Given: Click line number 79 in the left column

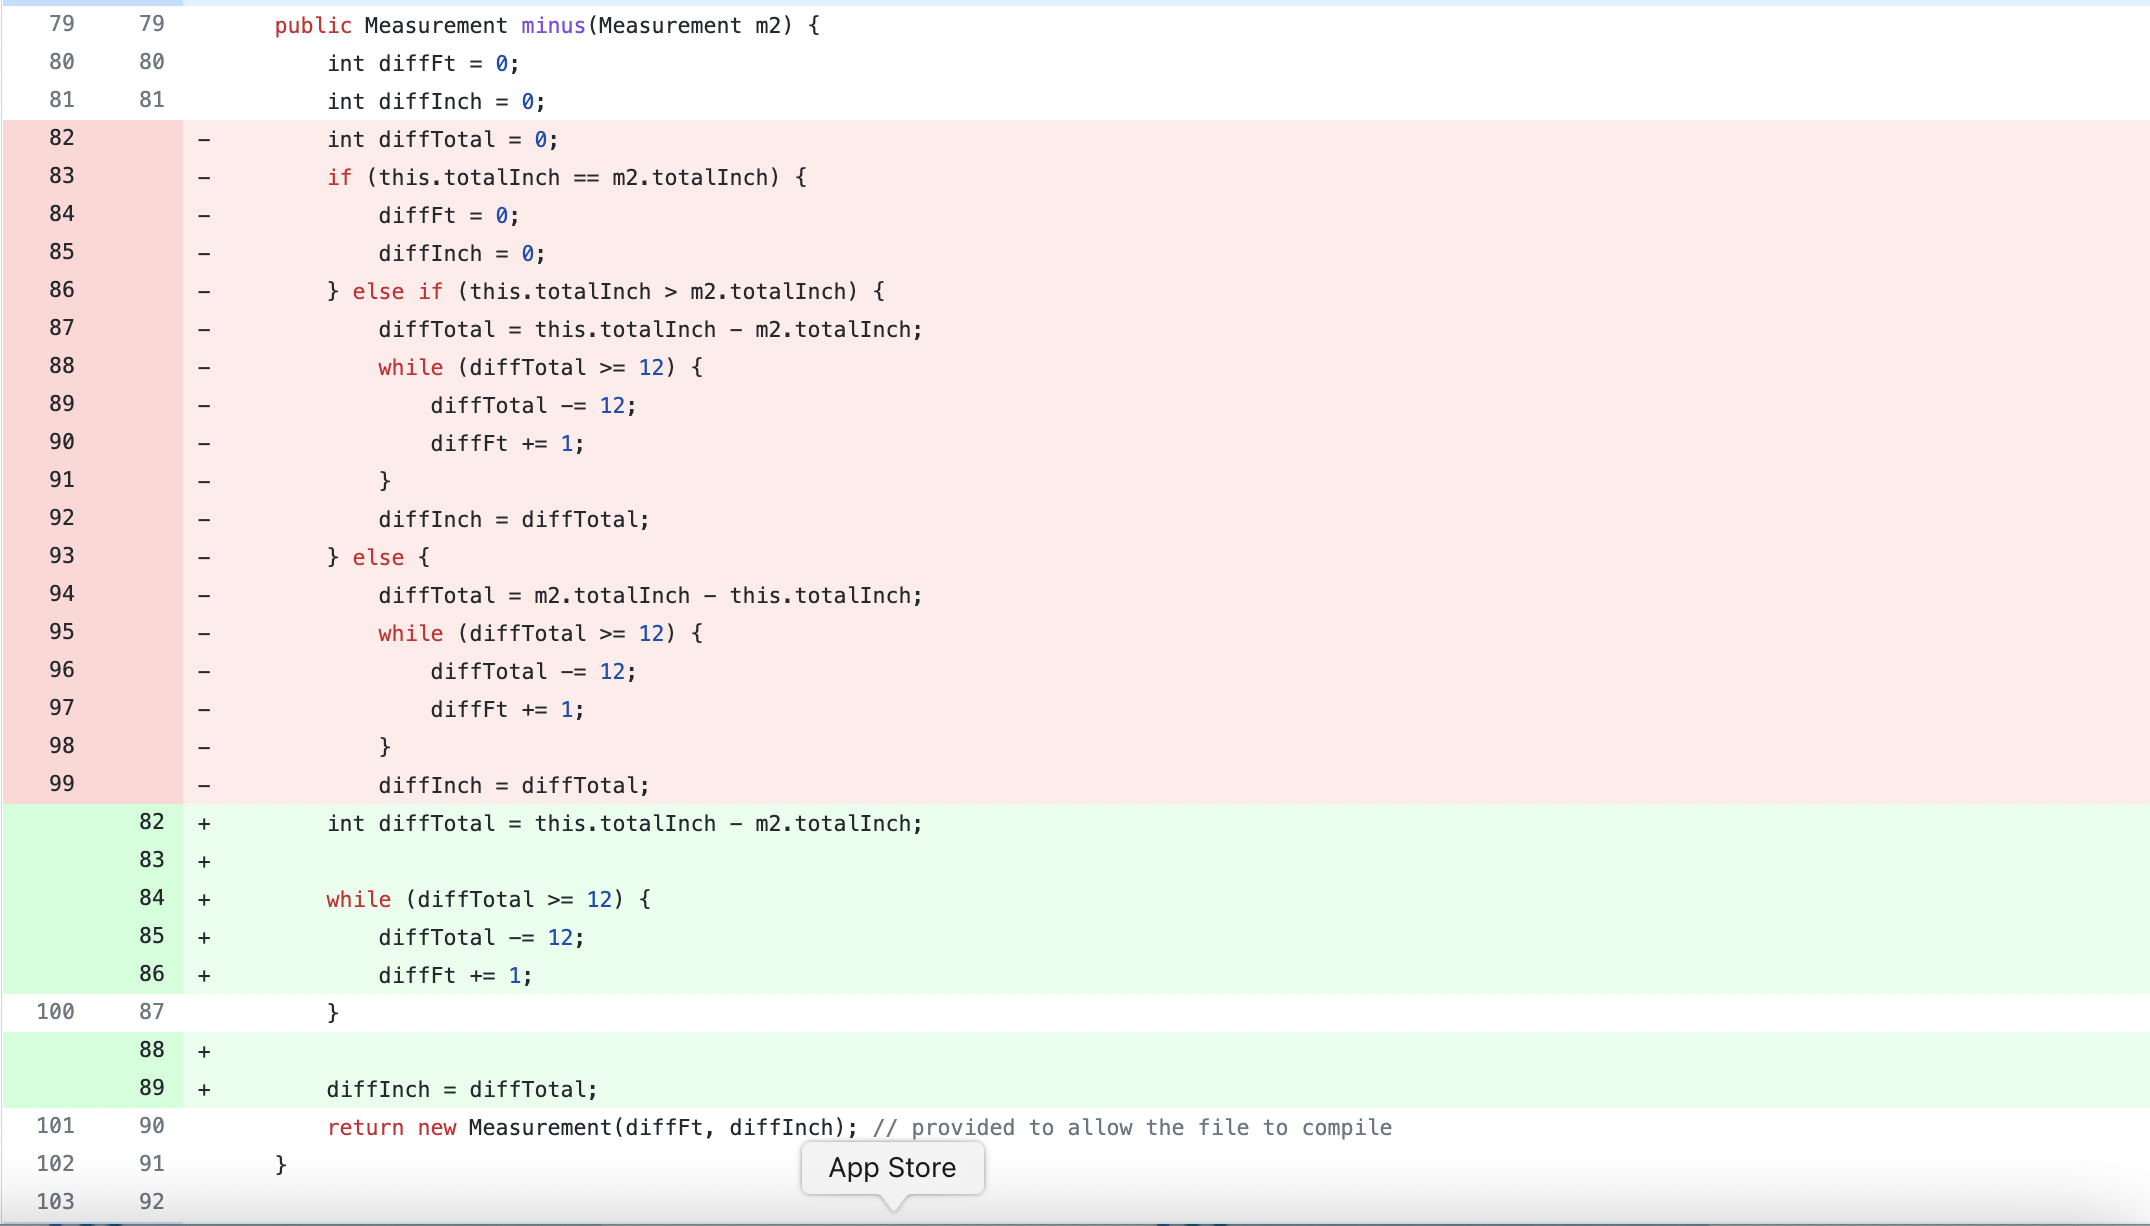Looking at the screenshot, I should (x=62, y=24).
